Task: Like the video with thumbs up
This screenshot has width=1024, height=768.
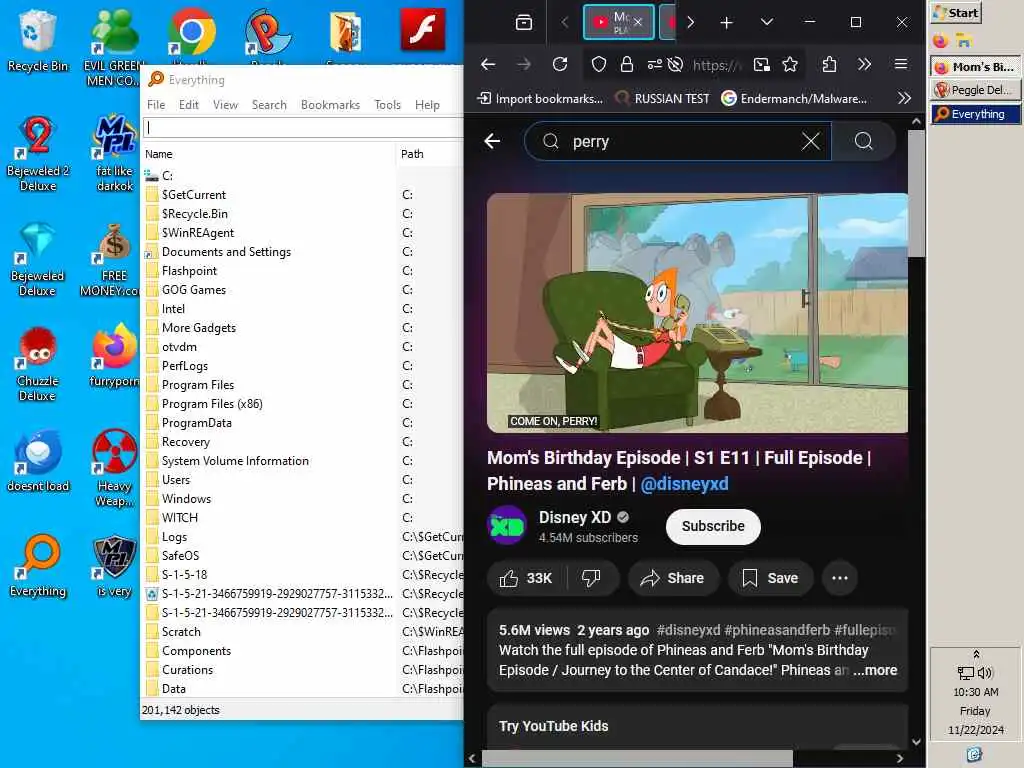Action: [x=526, y=578]
